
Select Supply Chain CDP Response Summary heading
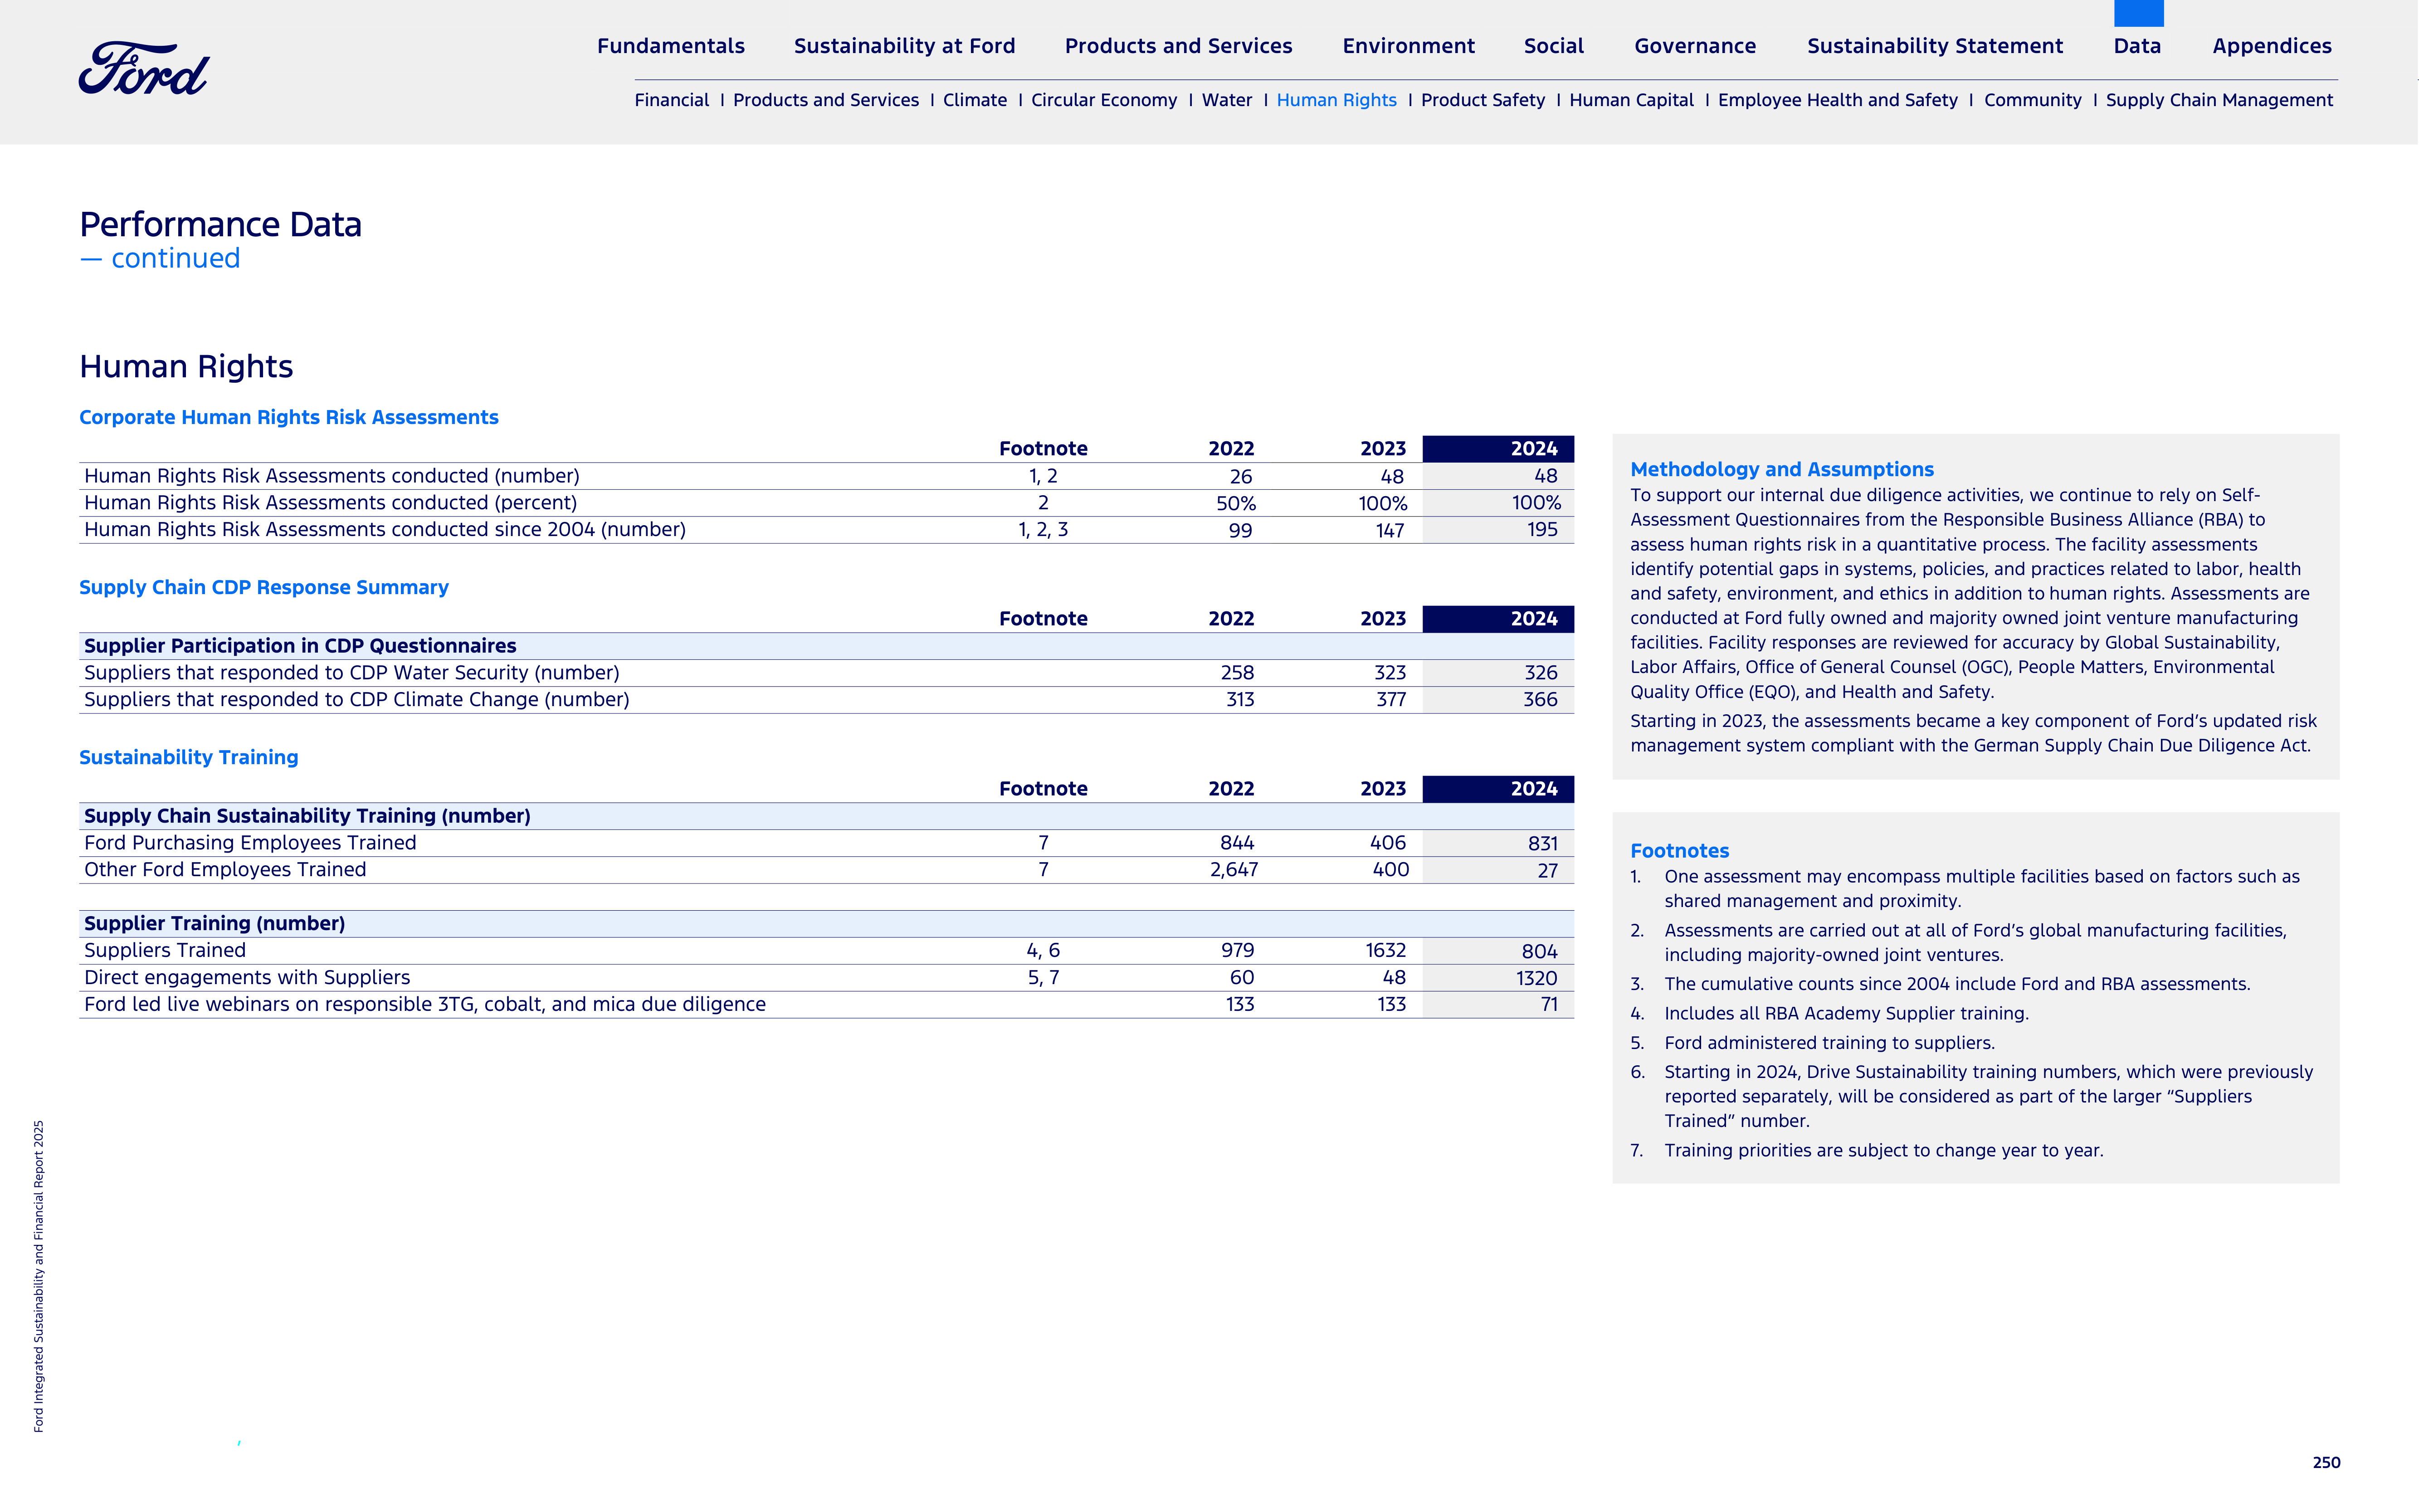(263, 588)
